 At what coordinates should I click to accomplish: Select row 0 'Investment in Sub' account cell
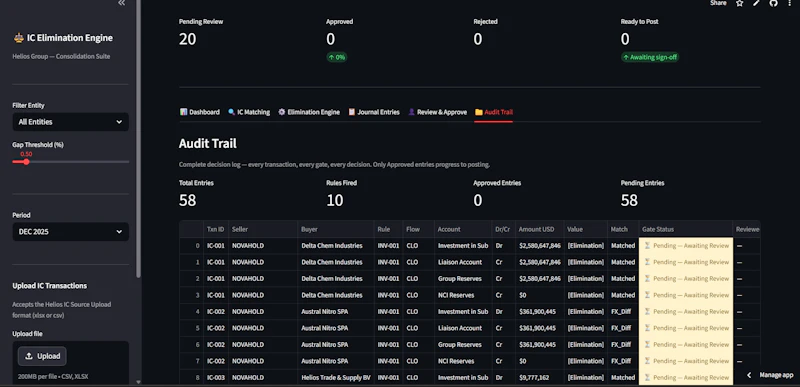463,246
